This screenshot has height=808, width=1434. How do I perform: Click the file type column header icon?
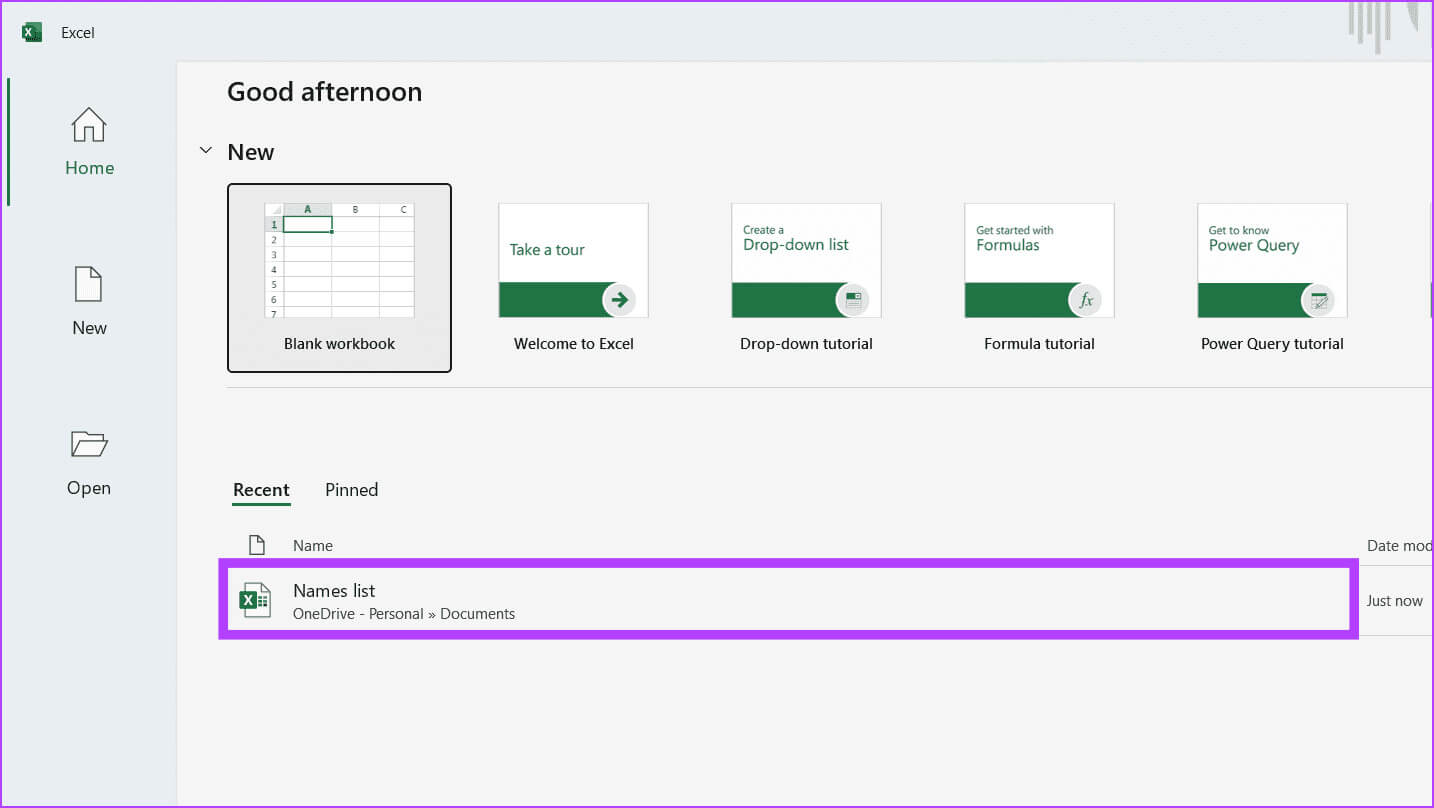tap(257, 545)
